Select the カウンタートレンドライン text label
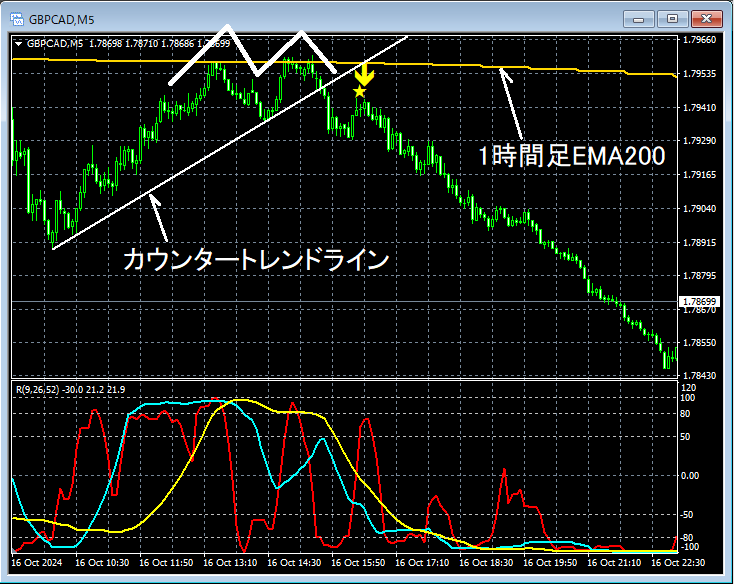The height and width of the screenshot is (584, 735). [256, 259]
